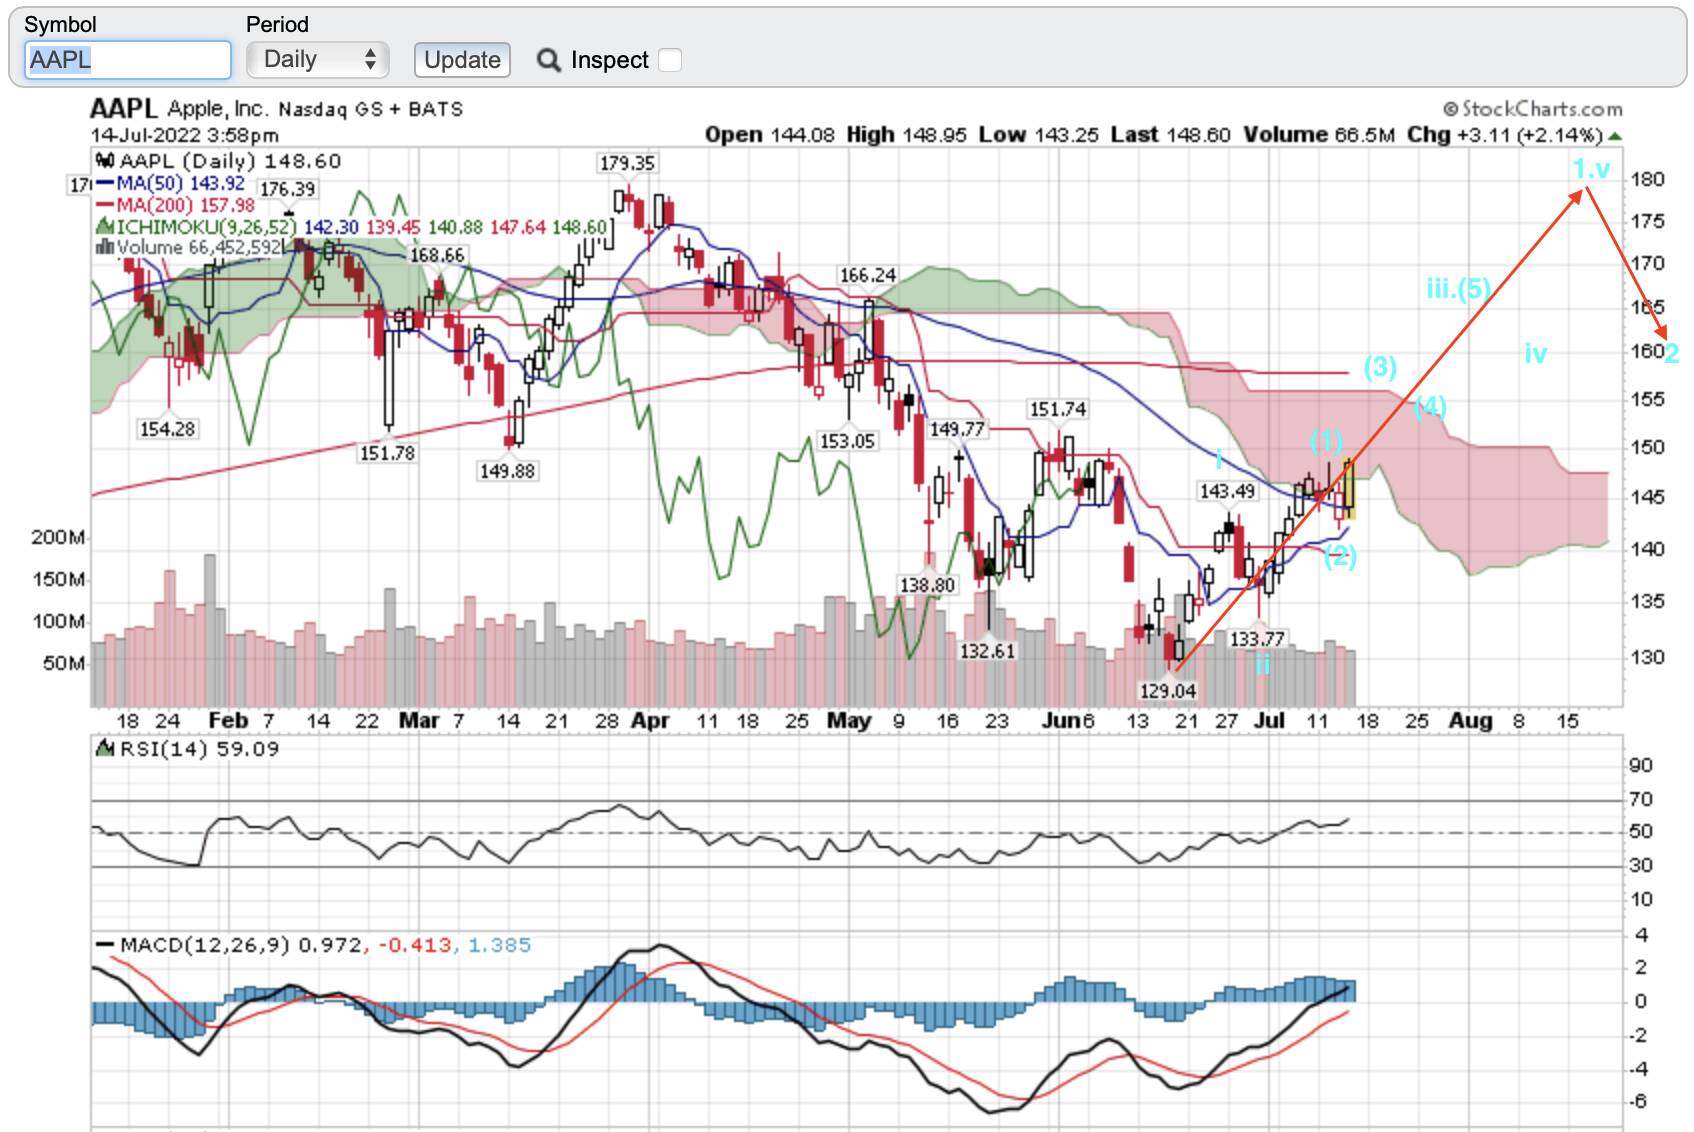
Task: Click the MA(50) 143.92 legend entry
Action: click(171, 183)
